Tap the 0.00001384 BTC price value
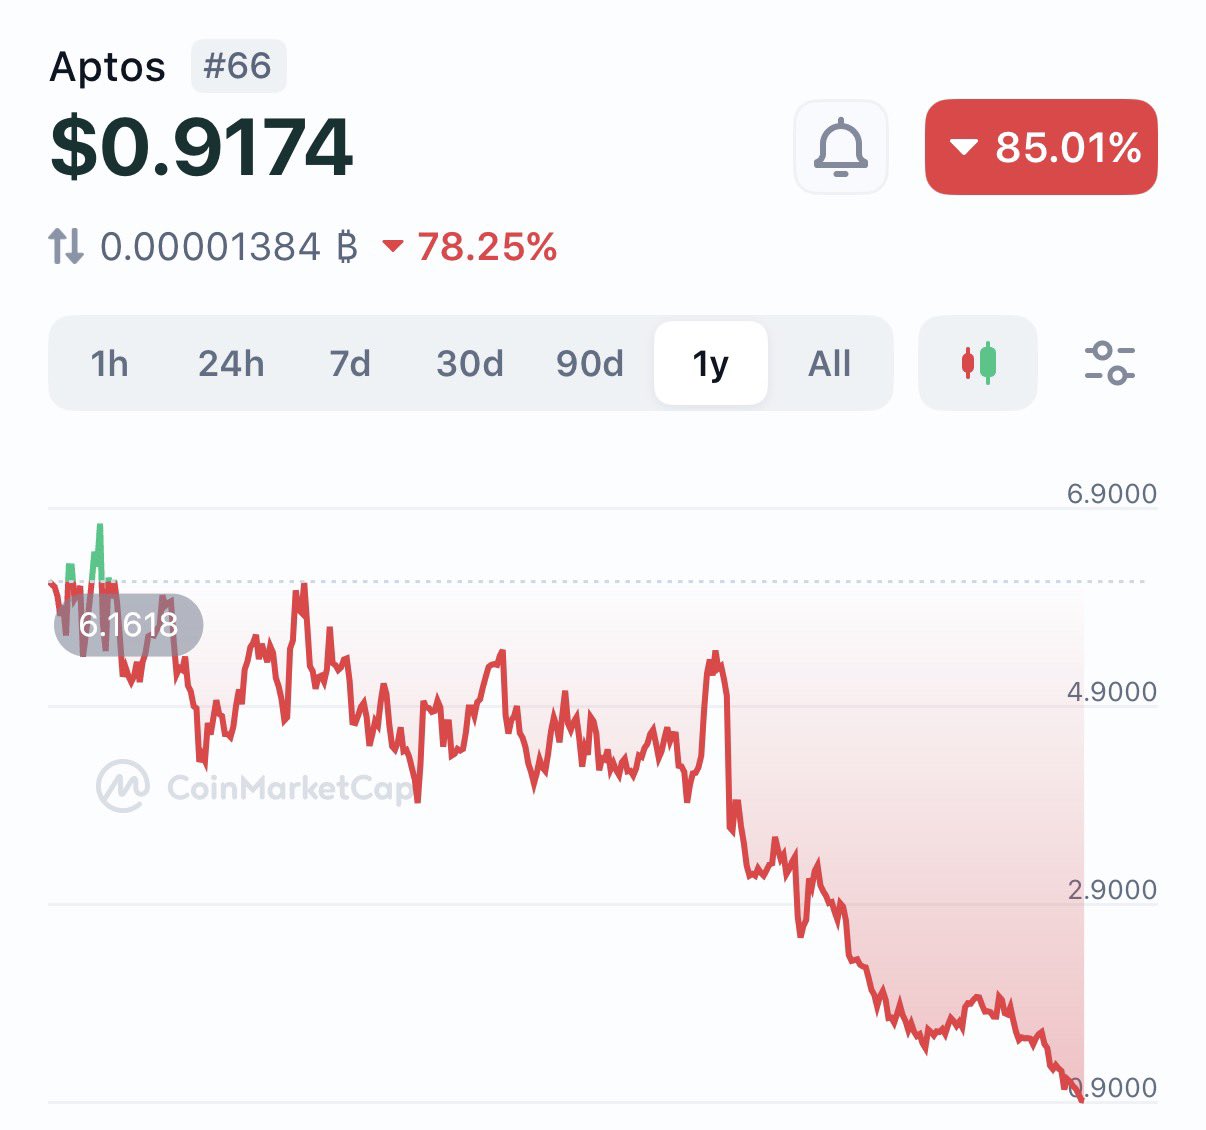This screenshot has width=1206, height=1130. click(x=229, y=247)
